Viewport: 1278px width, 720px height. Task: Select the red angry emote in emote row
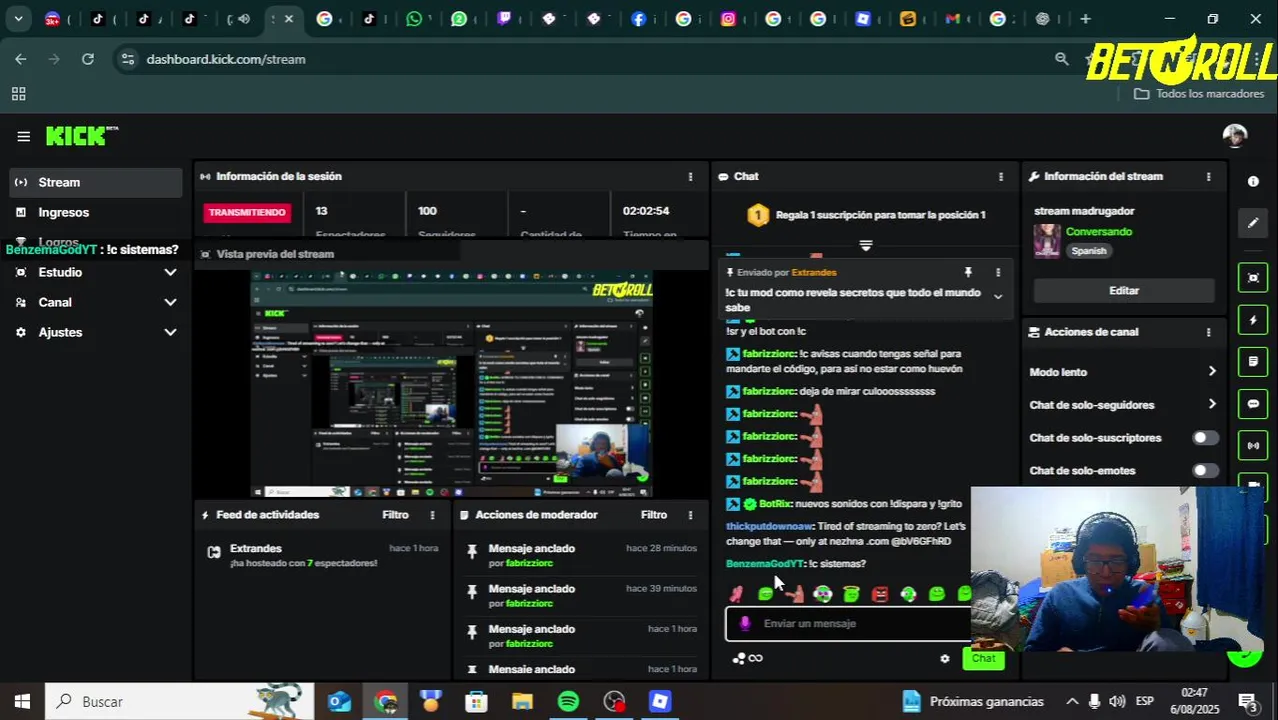coord(880,594)
